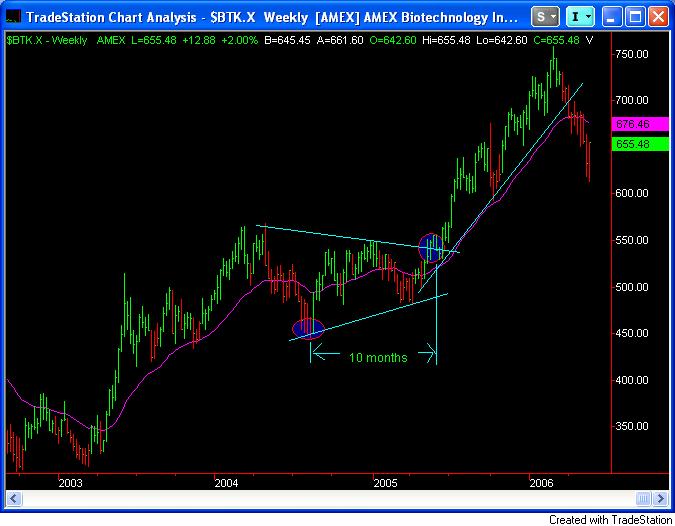This screenshot has height=526, width=675.
Task: Click the $BTK.X - Weekly symbol label
Action: click(46, 40)
